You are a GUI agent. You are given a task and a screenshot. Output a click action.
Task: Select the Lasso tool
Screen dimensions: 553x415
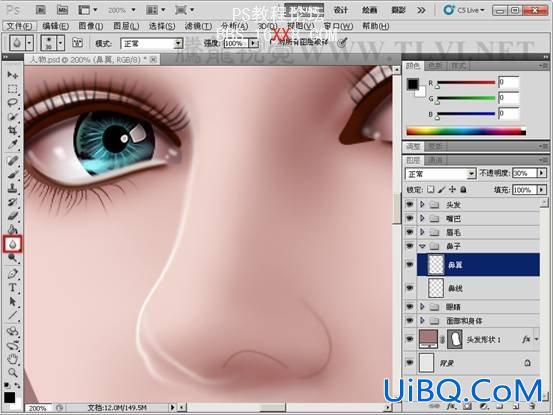tap(12, 103)
